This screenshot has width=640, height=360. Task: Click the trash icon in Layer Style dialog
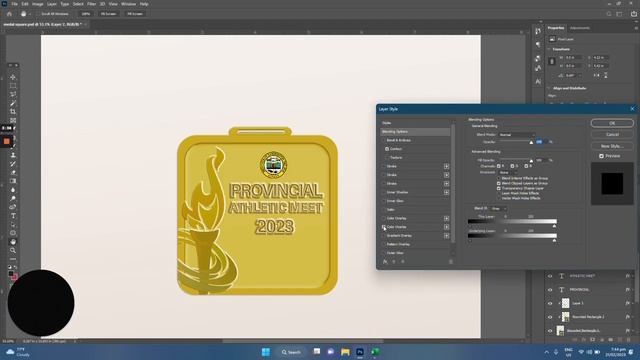coord(451,262)
